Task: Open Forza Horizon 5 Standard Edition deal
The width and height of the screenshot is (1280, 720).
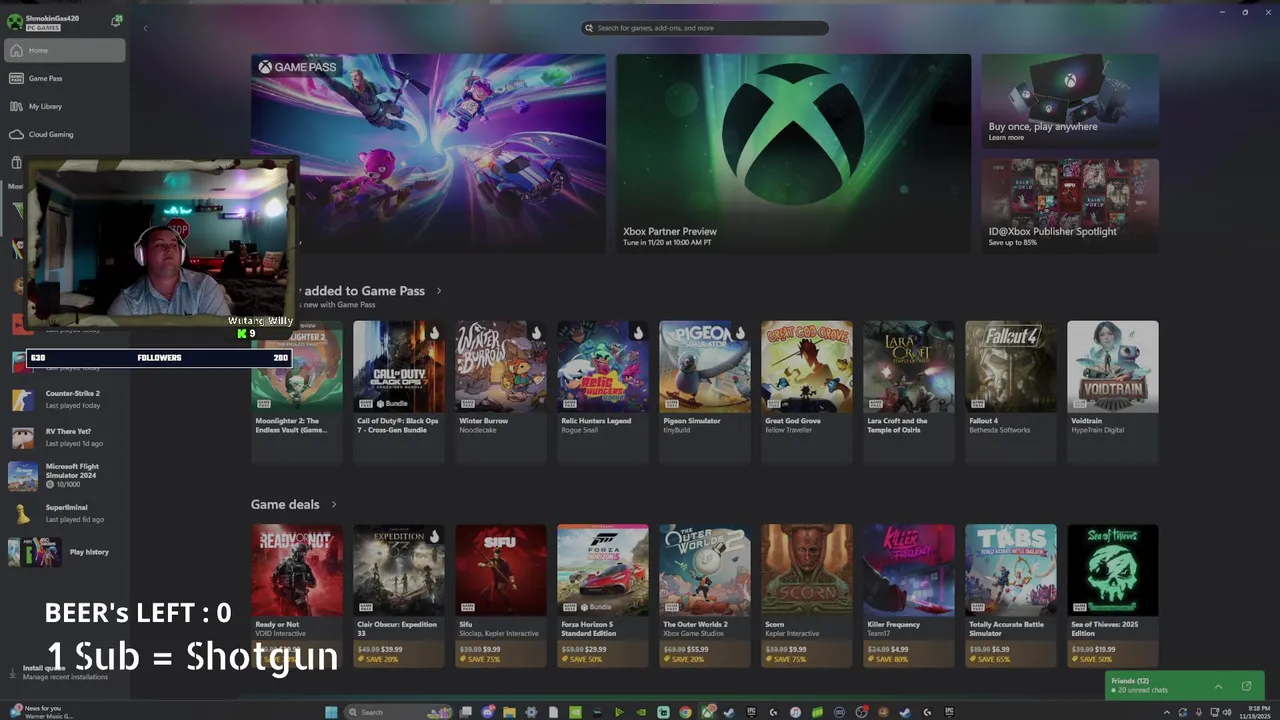Action: pyautogui.click(x=602, y=595)
